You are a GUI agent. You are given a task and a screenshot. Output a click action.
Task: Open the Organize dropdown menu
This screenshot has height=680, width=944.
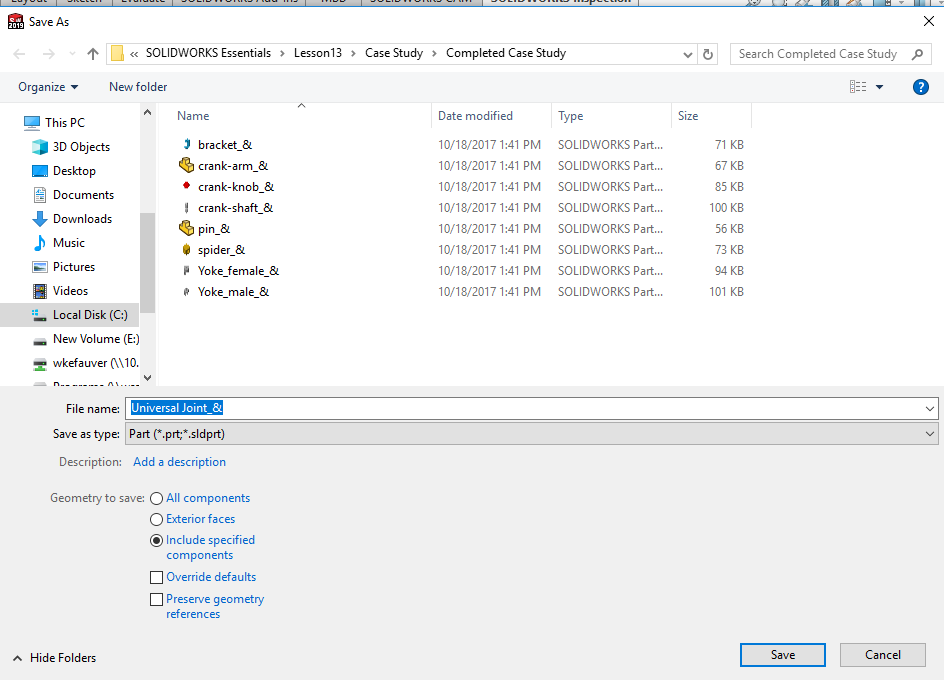click(48, 87)
